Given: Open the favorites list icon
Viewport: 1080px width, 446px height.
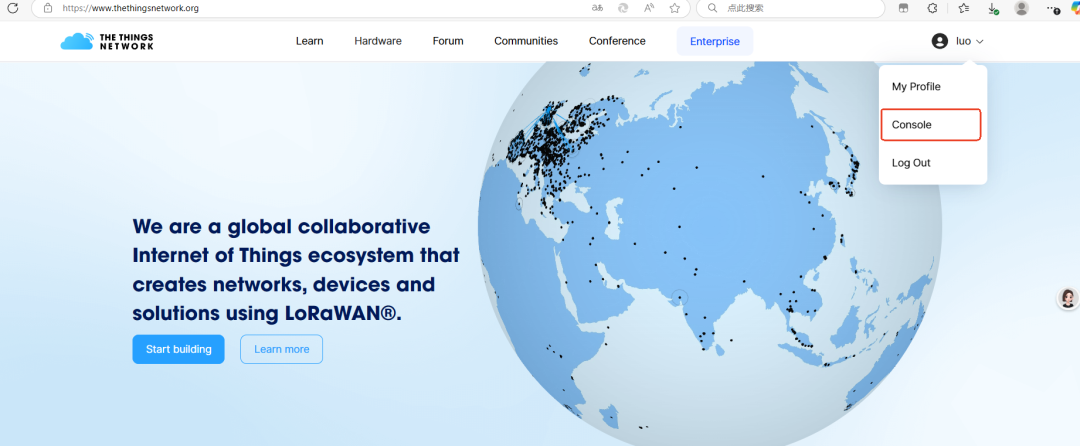Looking at the screenshot, I should pyautogui.click(x=964, y=8).
